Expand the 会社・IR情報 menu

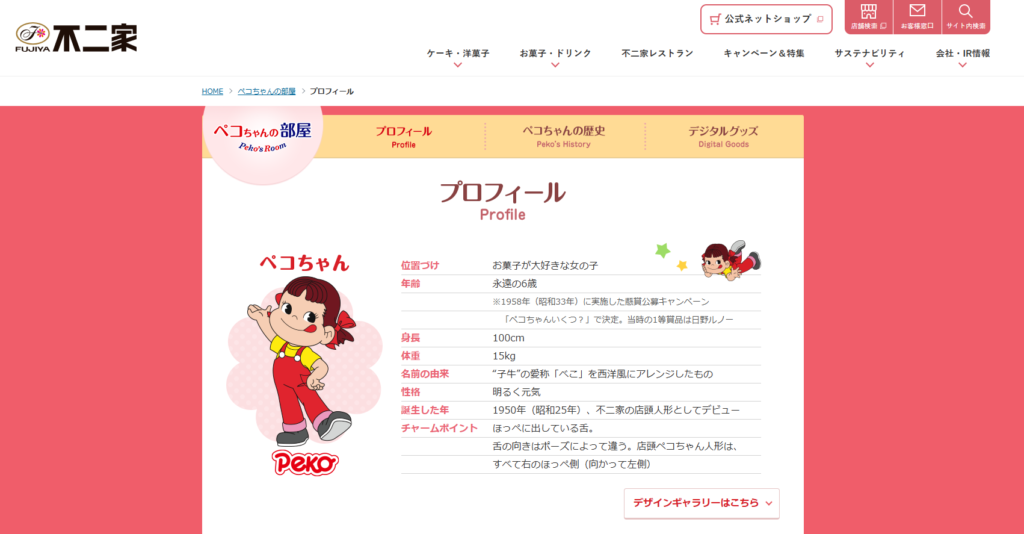962,54
